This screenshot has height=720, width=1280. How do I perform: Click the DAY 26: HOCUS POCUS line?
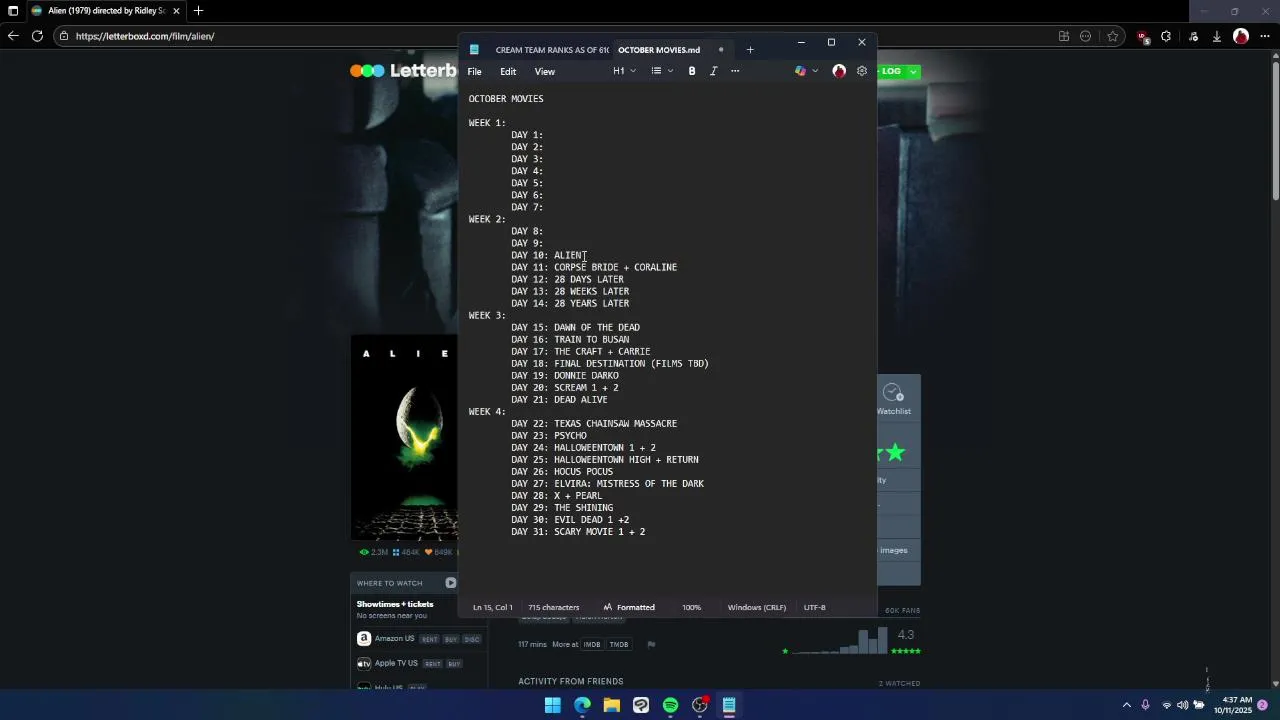tap(562, 471)
